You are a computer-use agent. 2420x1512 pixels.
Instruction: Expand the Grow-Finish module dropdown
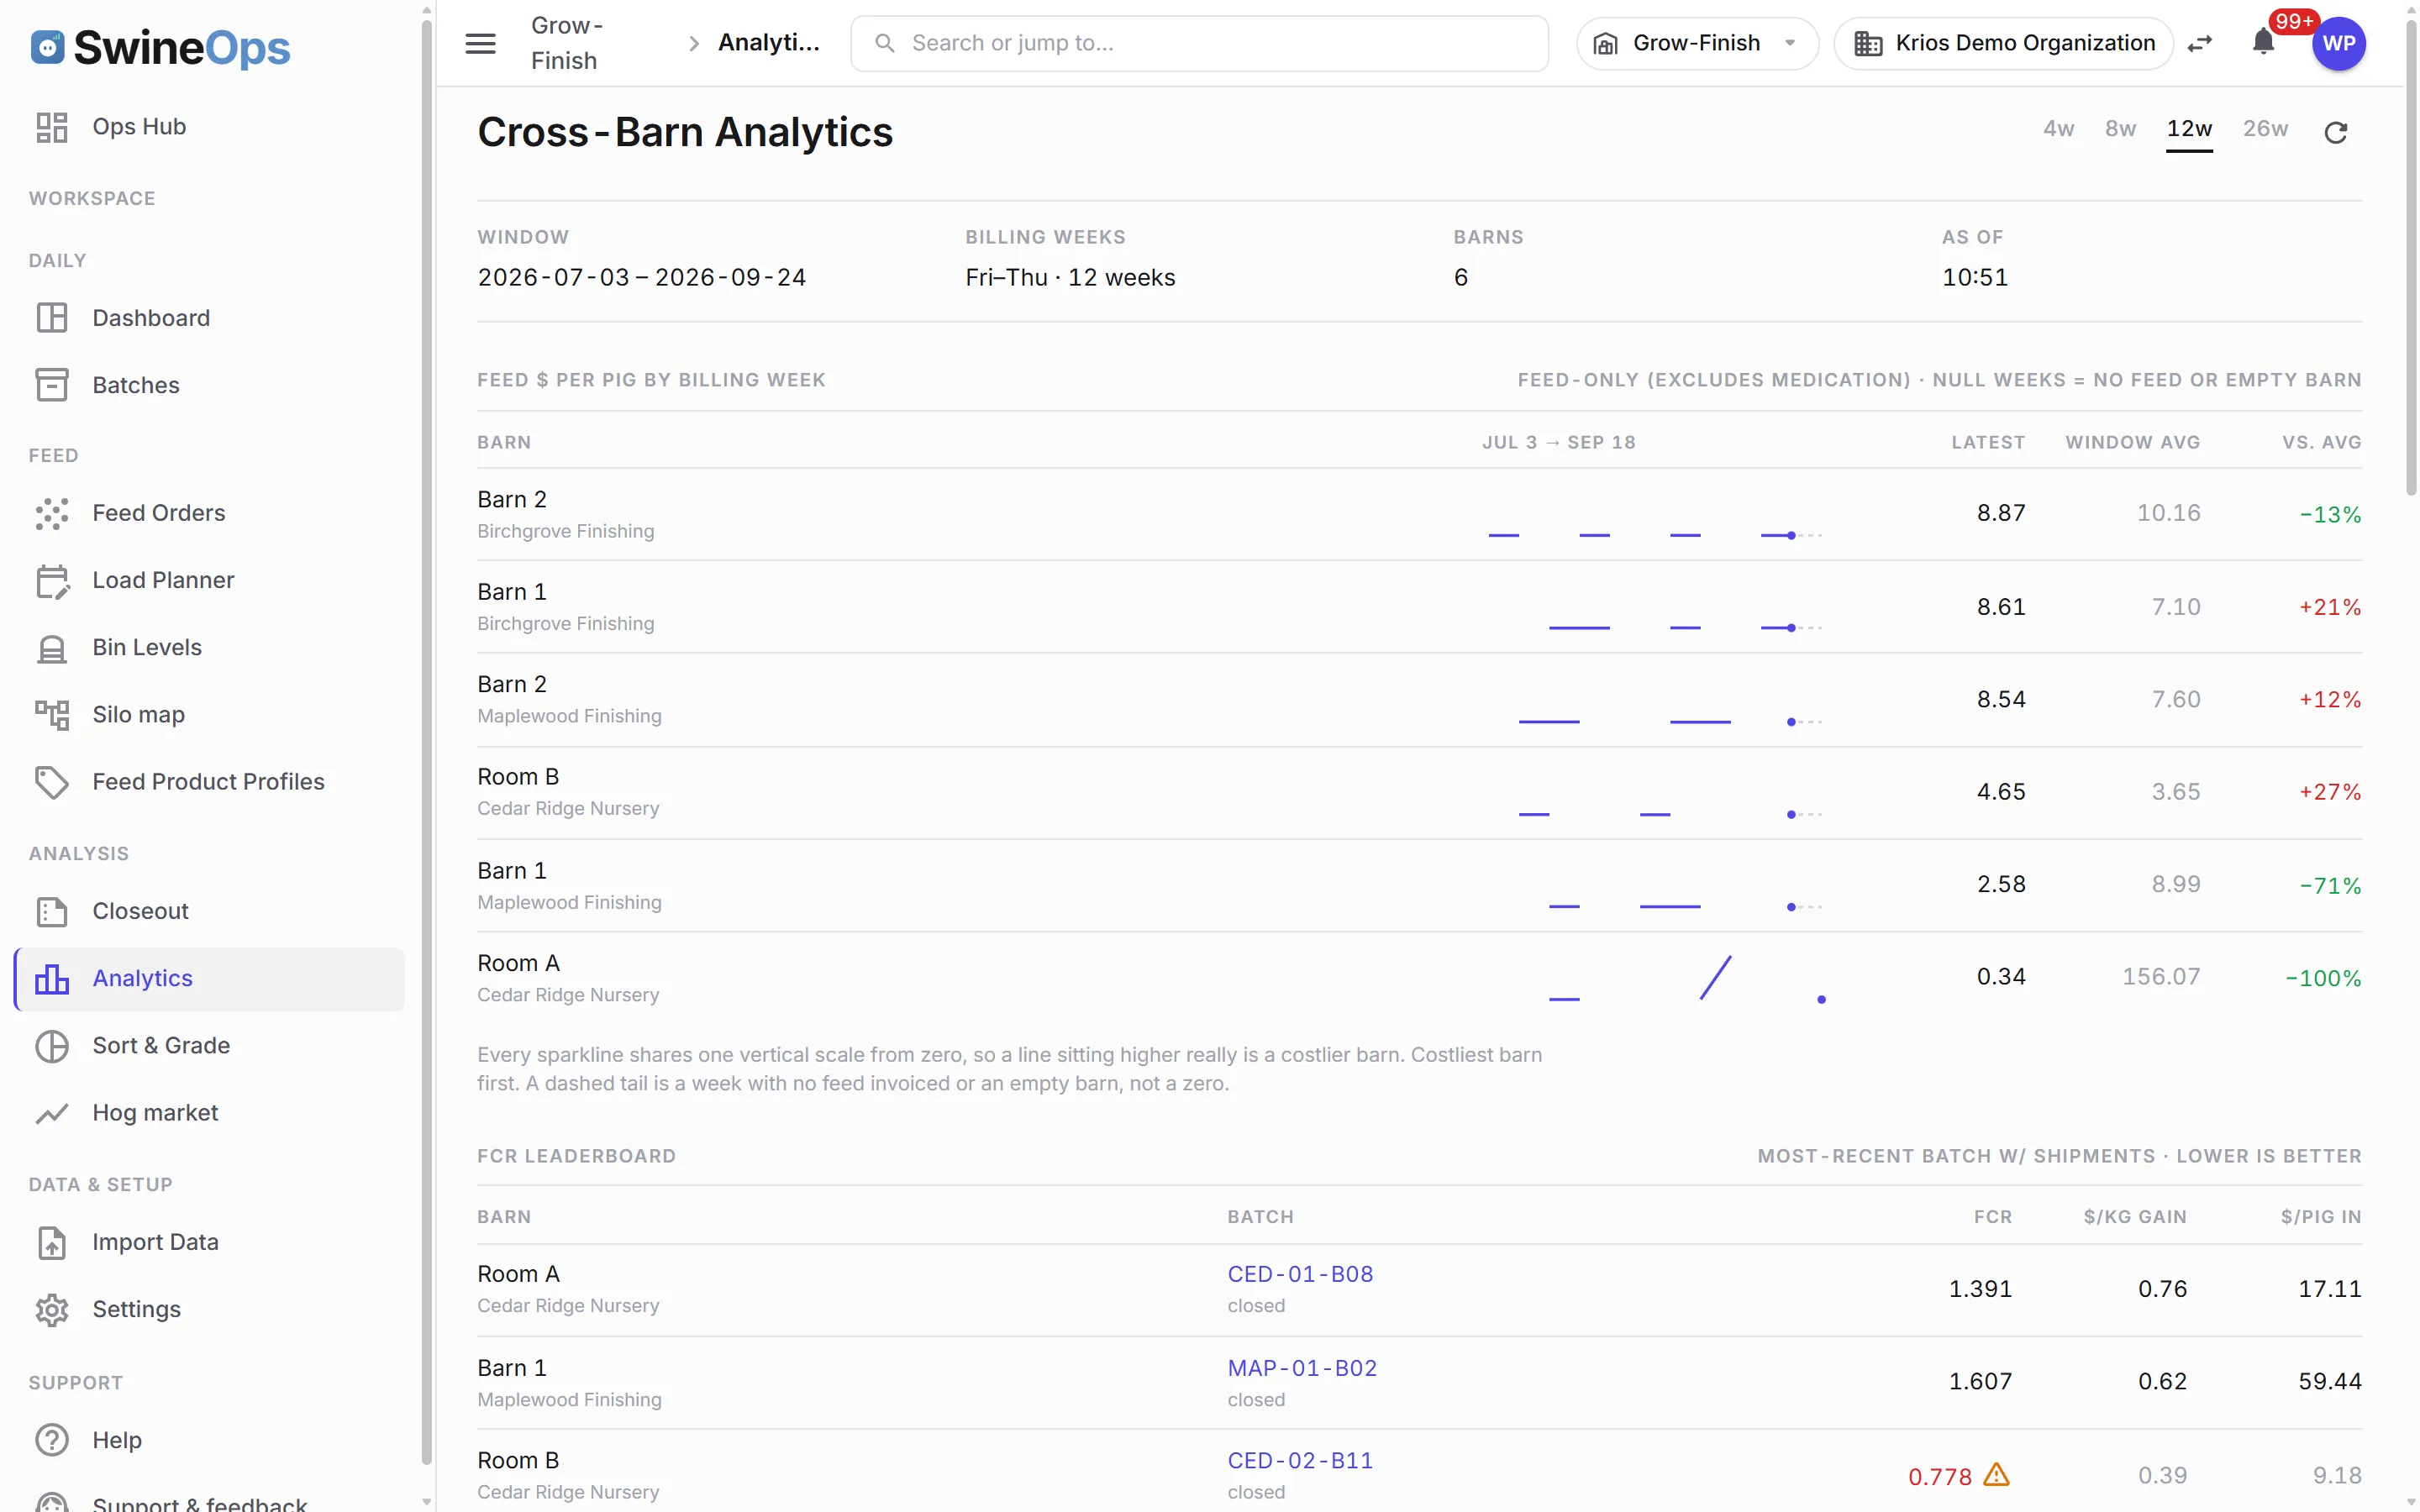pos(1697,43)
